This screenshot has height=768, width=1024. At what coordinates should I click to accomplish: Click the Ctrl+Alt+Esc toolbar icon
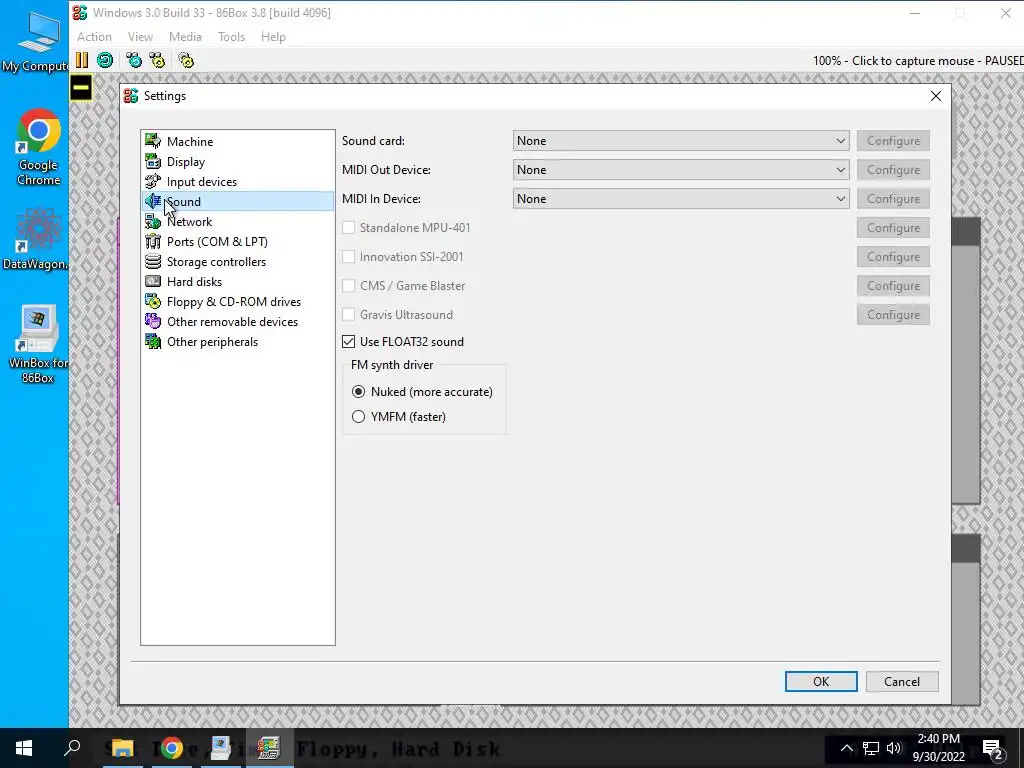point(157,61)
